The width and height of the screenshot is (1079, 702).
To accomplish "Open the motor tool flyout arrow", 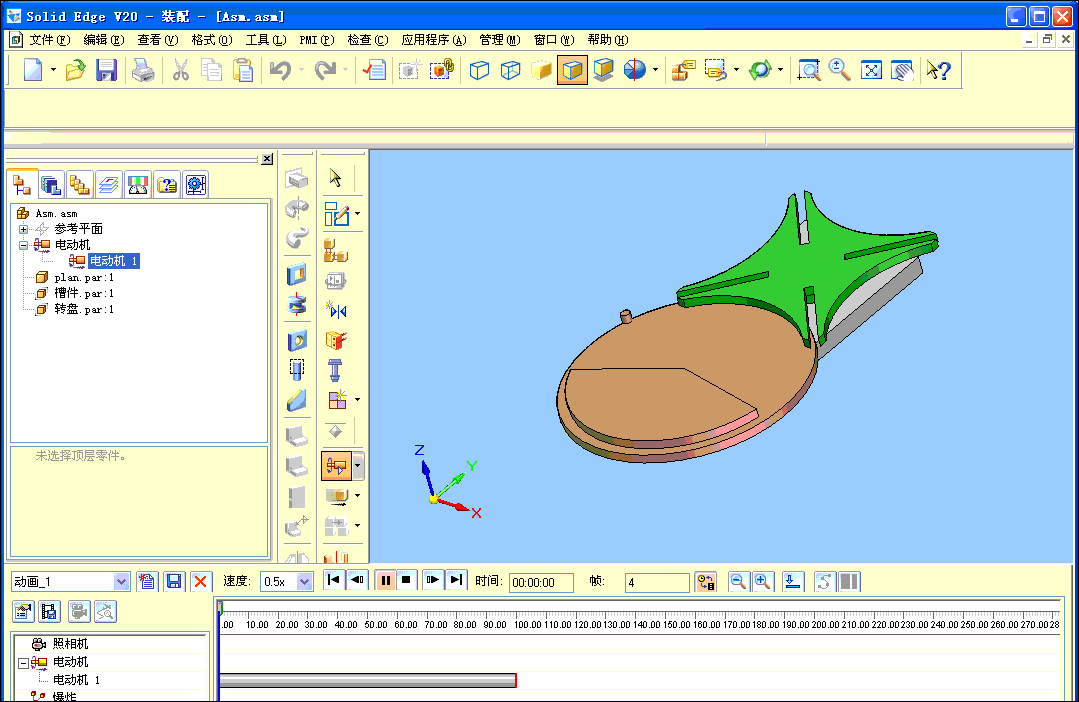I will (x=357, y=466).
